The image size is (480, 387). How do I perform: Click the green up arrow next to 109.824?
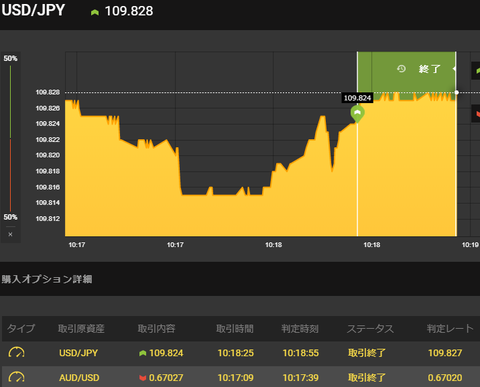click(x=143, y=353)
